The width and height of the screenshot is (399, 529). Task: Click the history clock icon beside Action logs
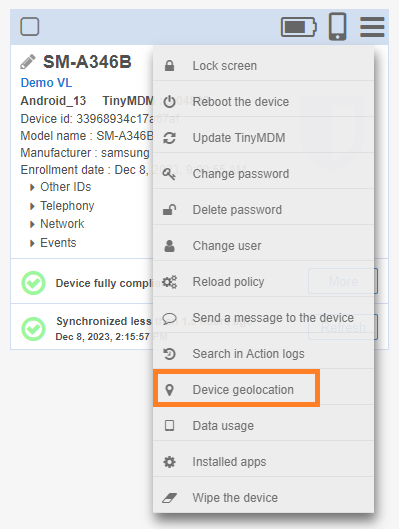[169, 354]
